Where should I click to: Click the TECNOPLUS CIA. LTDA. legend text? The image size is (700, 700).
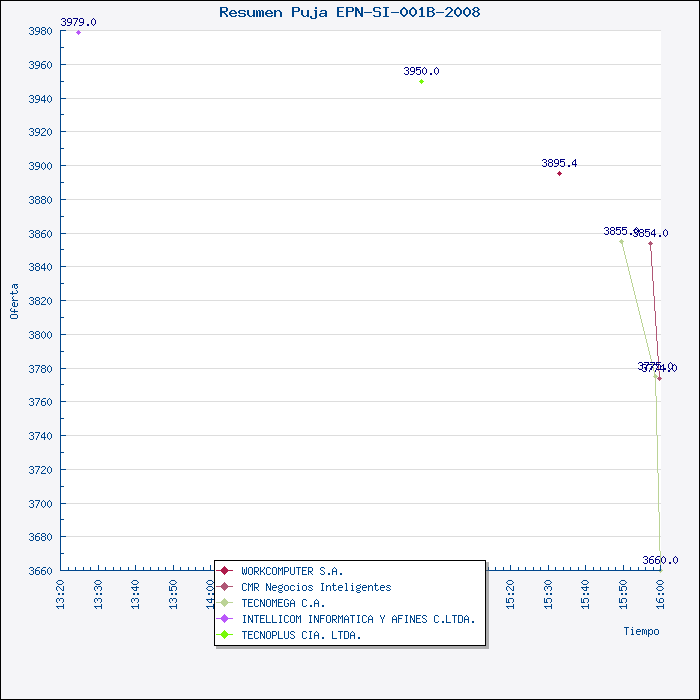click(301, 635)
